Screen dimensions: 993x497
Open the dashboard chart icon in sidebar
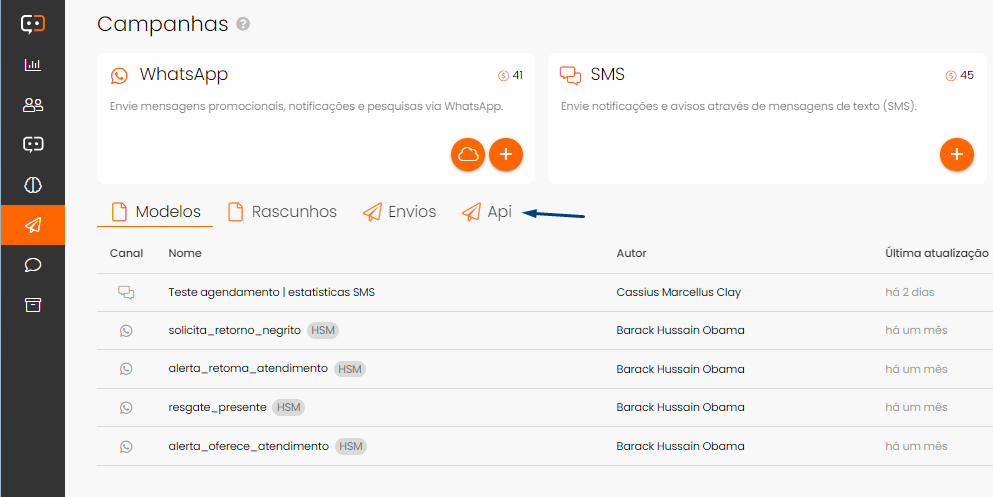(x=33, y=65)
